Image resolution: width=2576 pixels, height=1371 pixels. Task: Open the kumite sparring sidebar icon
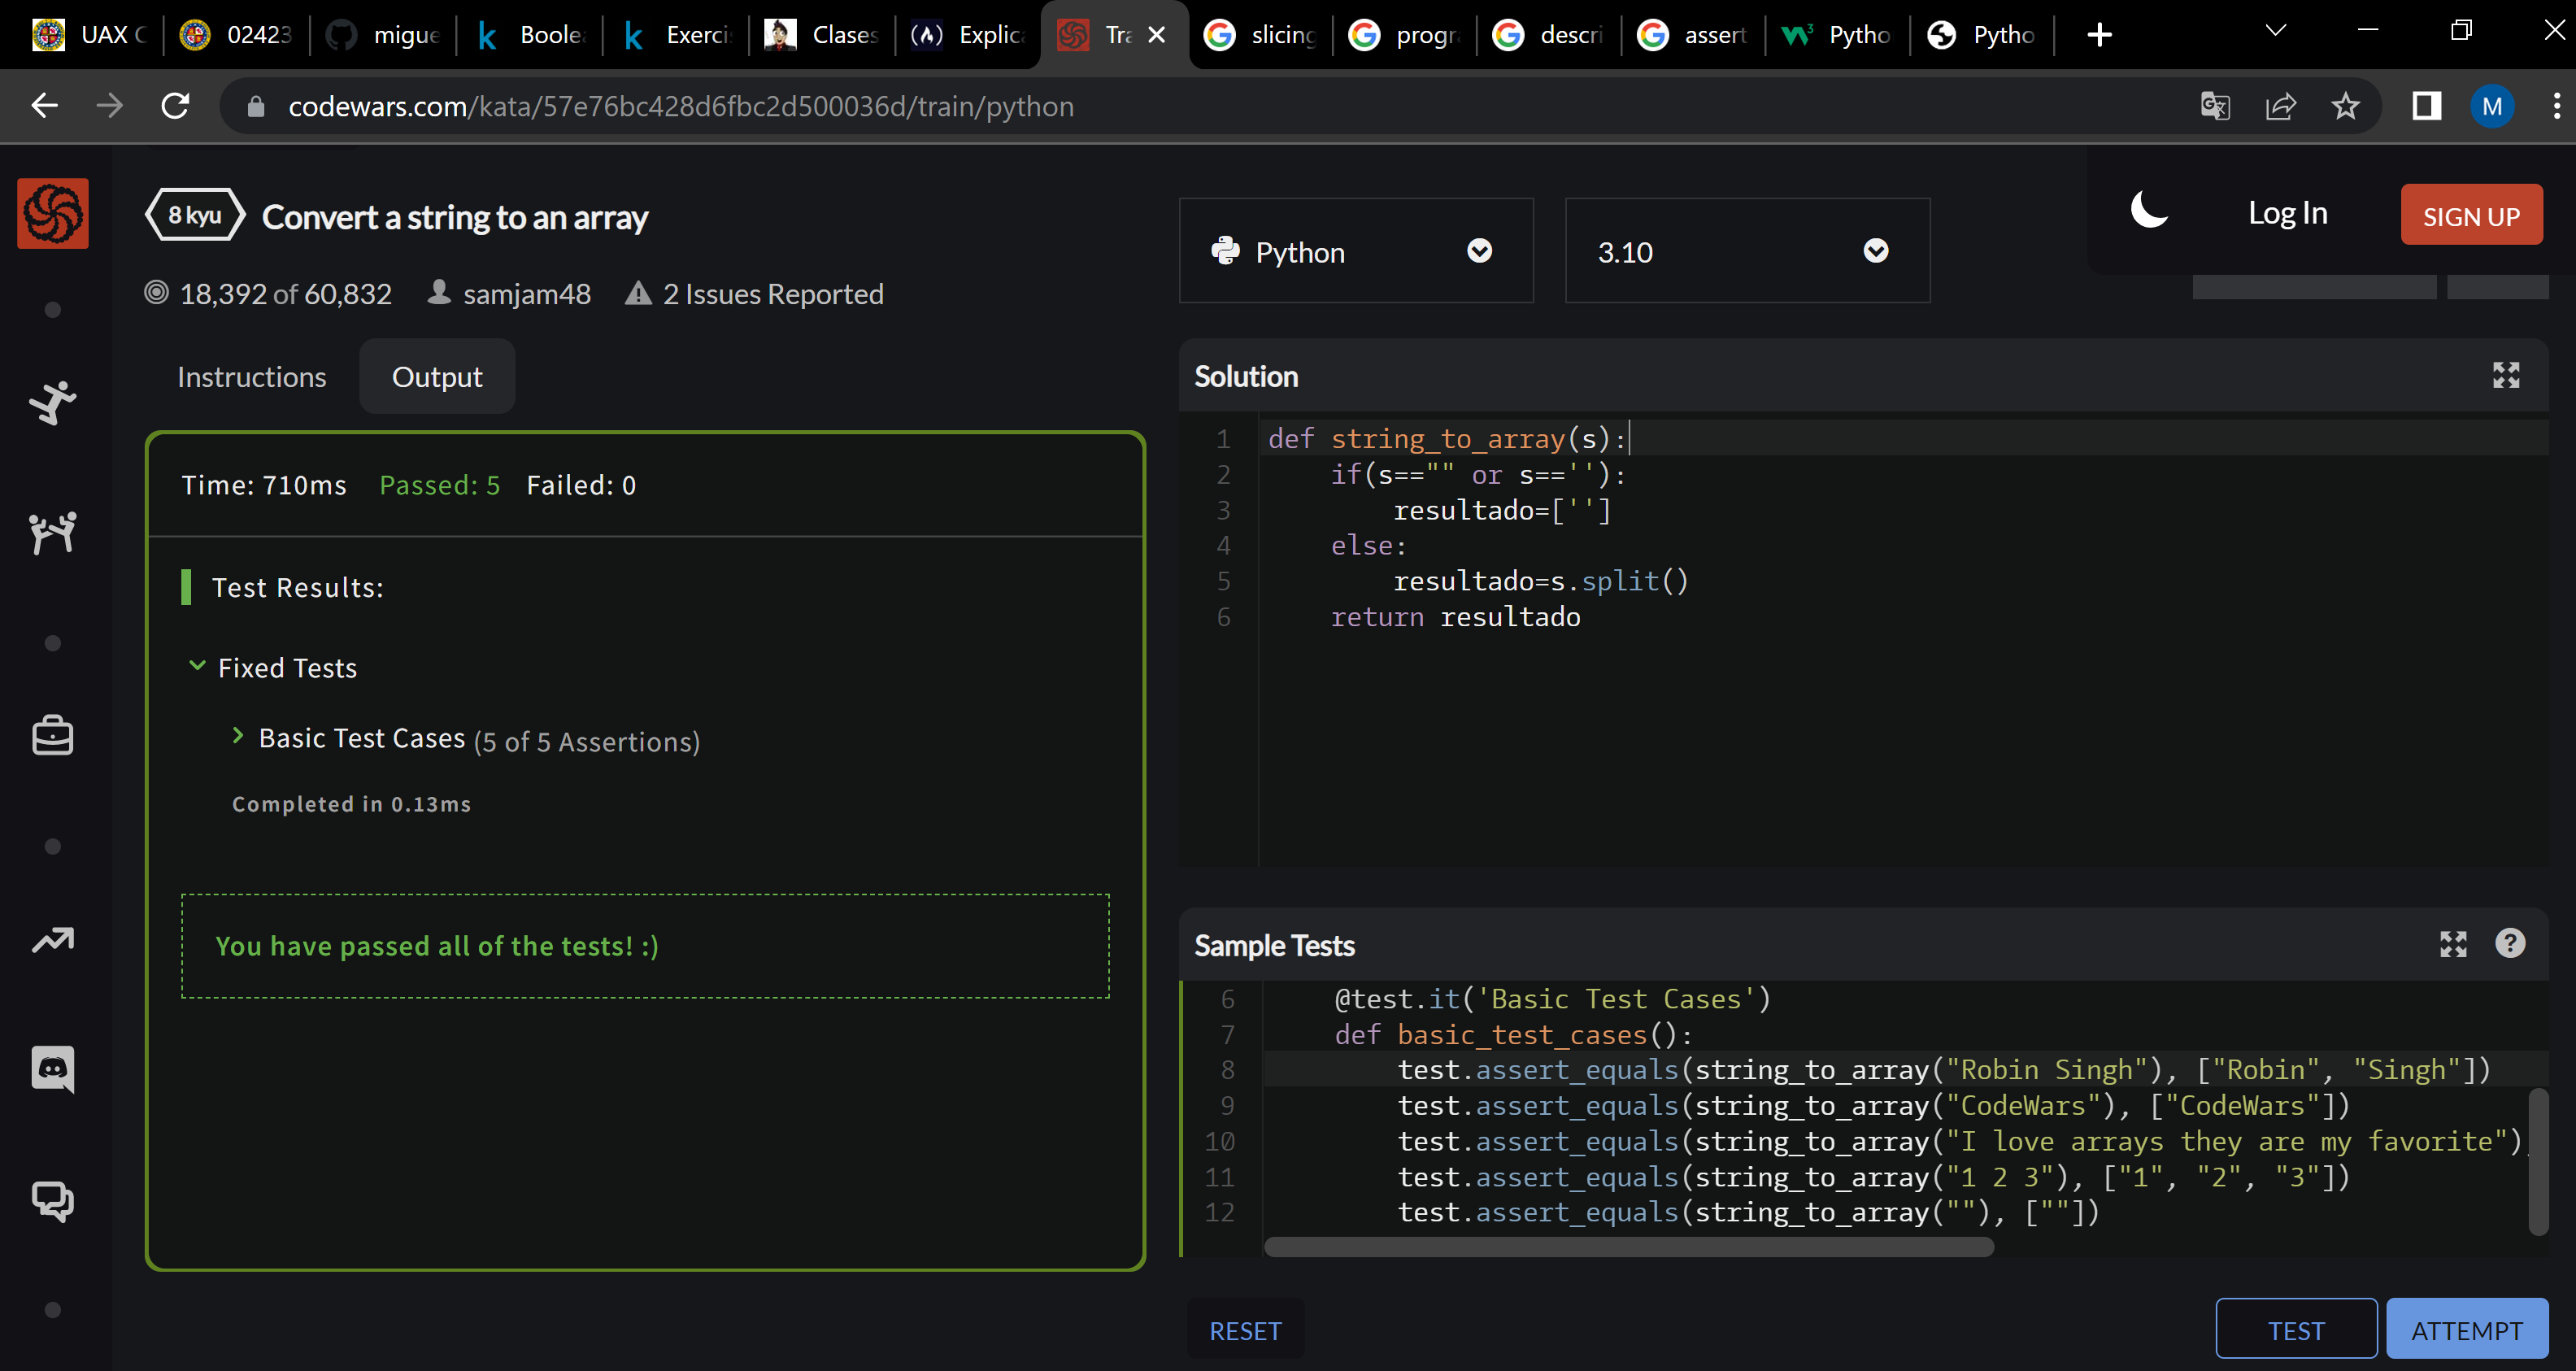52,531
